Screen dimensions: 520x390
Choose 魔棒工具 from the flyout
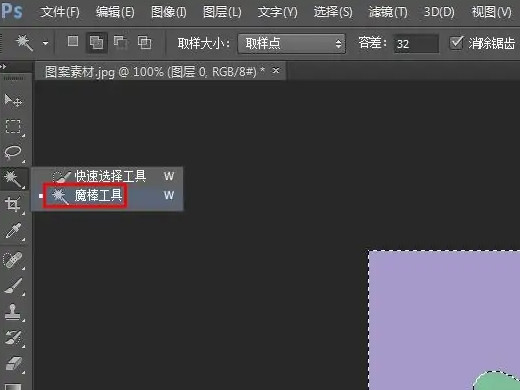[107, 195]
